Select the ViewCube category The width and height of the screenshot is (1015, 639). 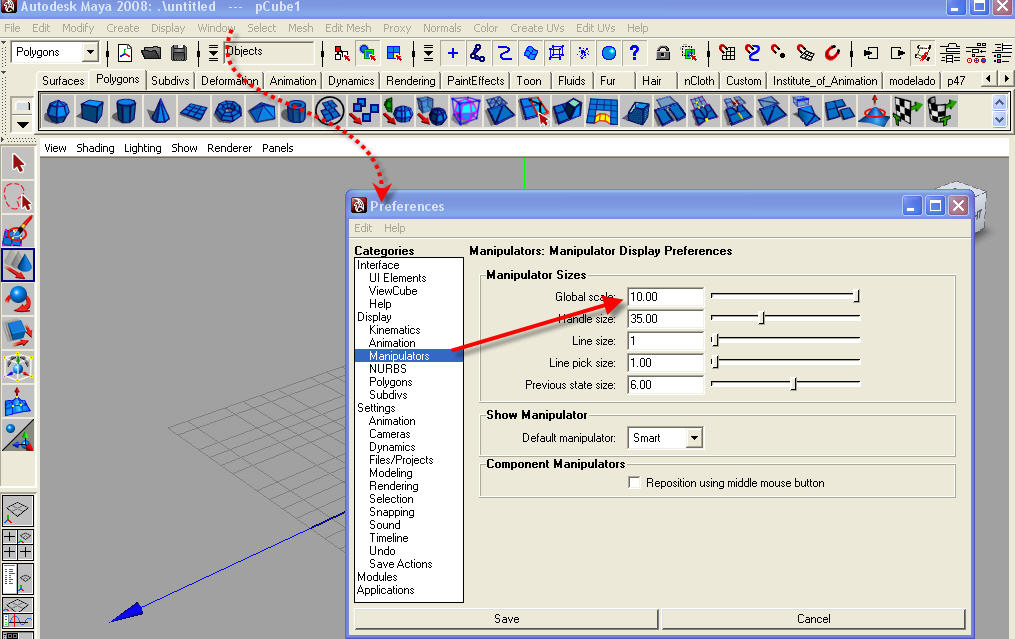pyautogui.click(x=393, y=291)
